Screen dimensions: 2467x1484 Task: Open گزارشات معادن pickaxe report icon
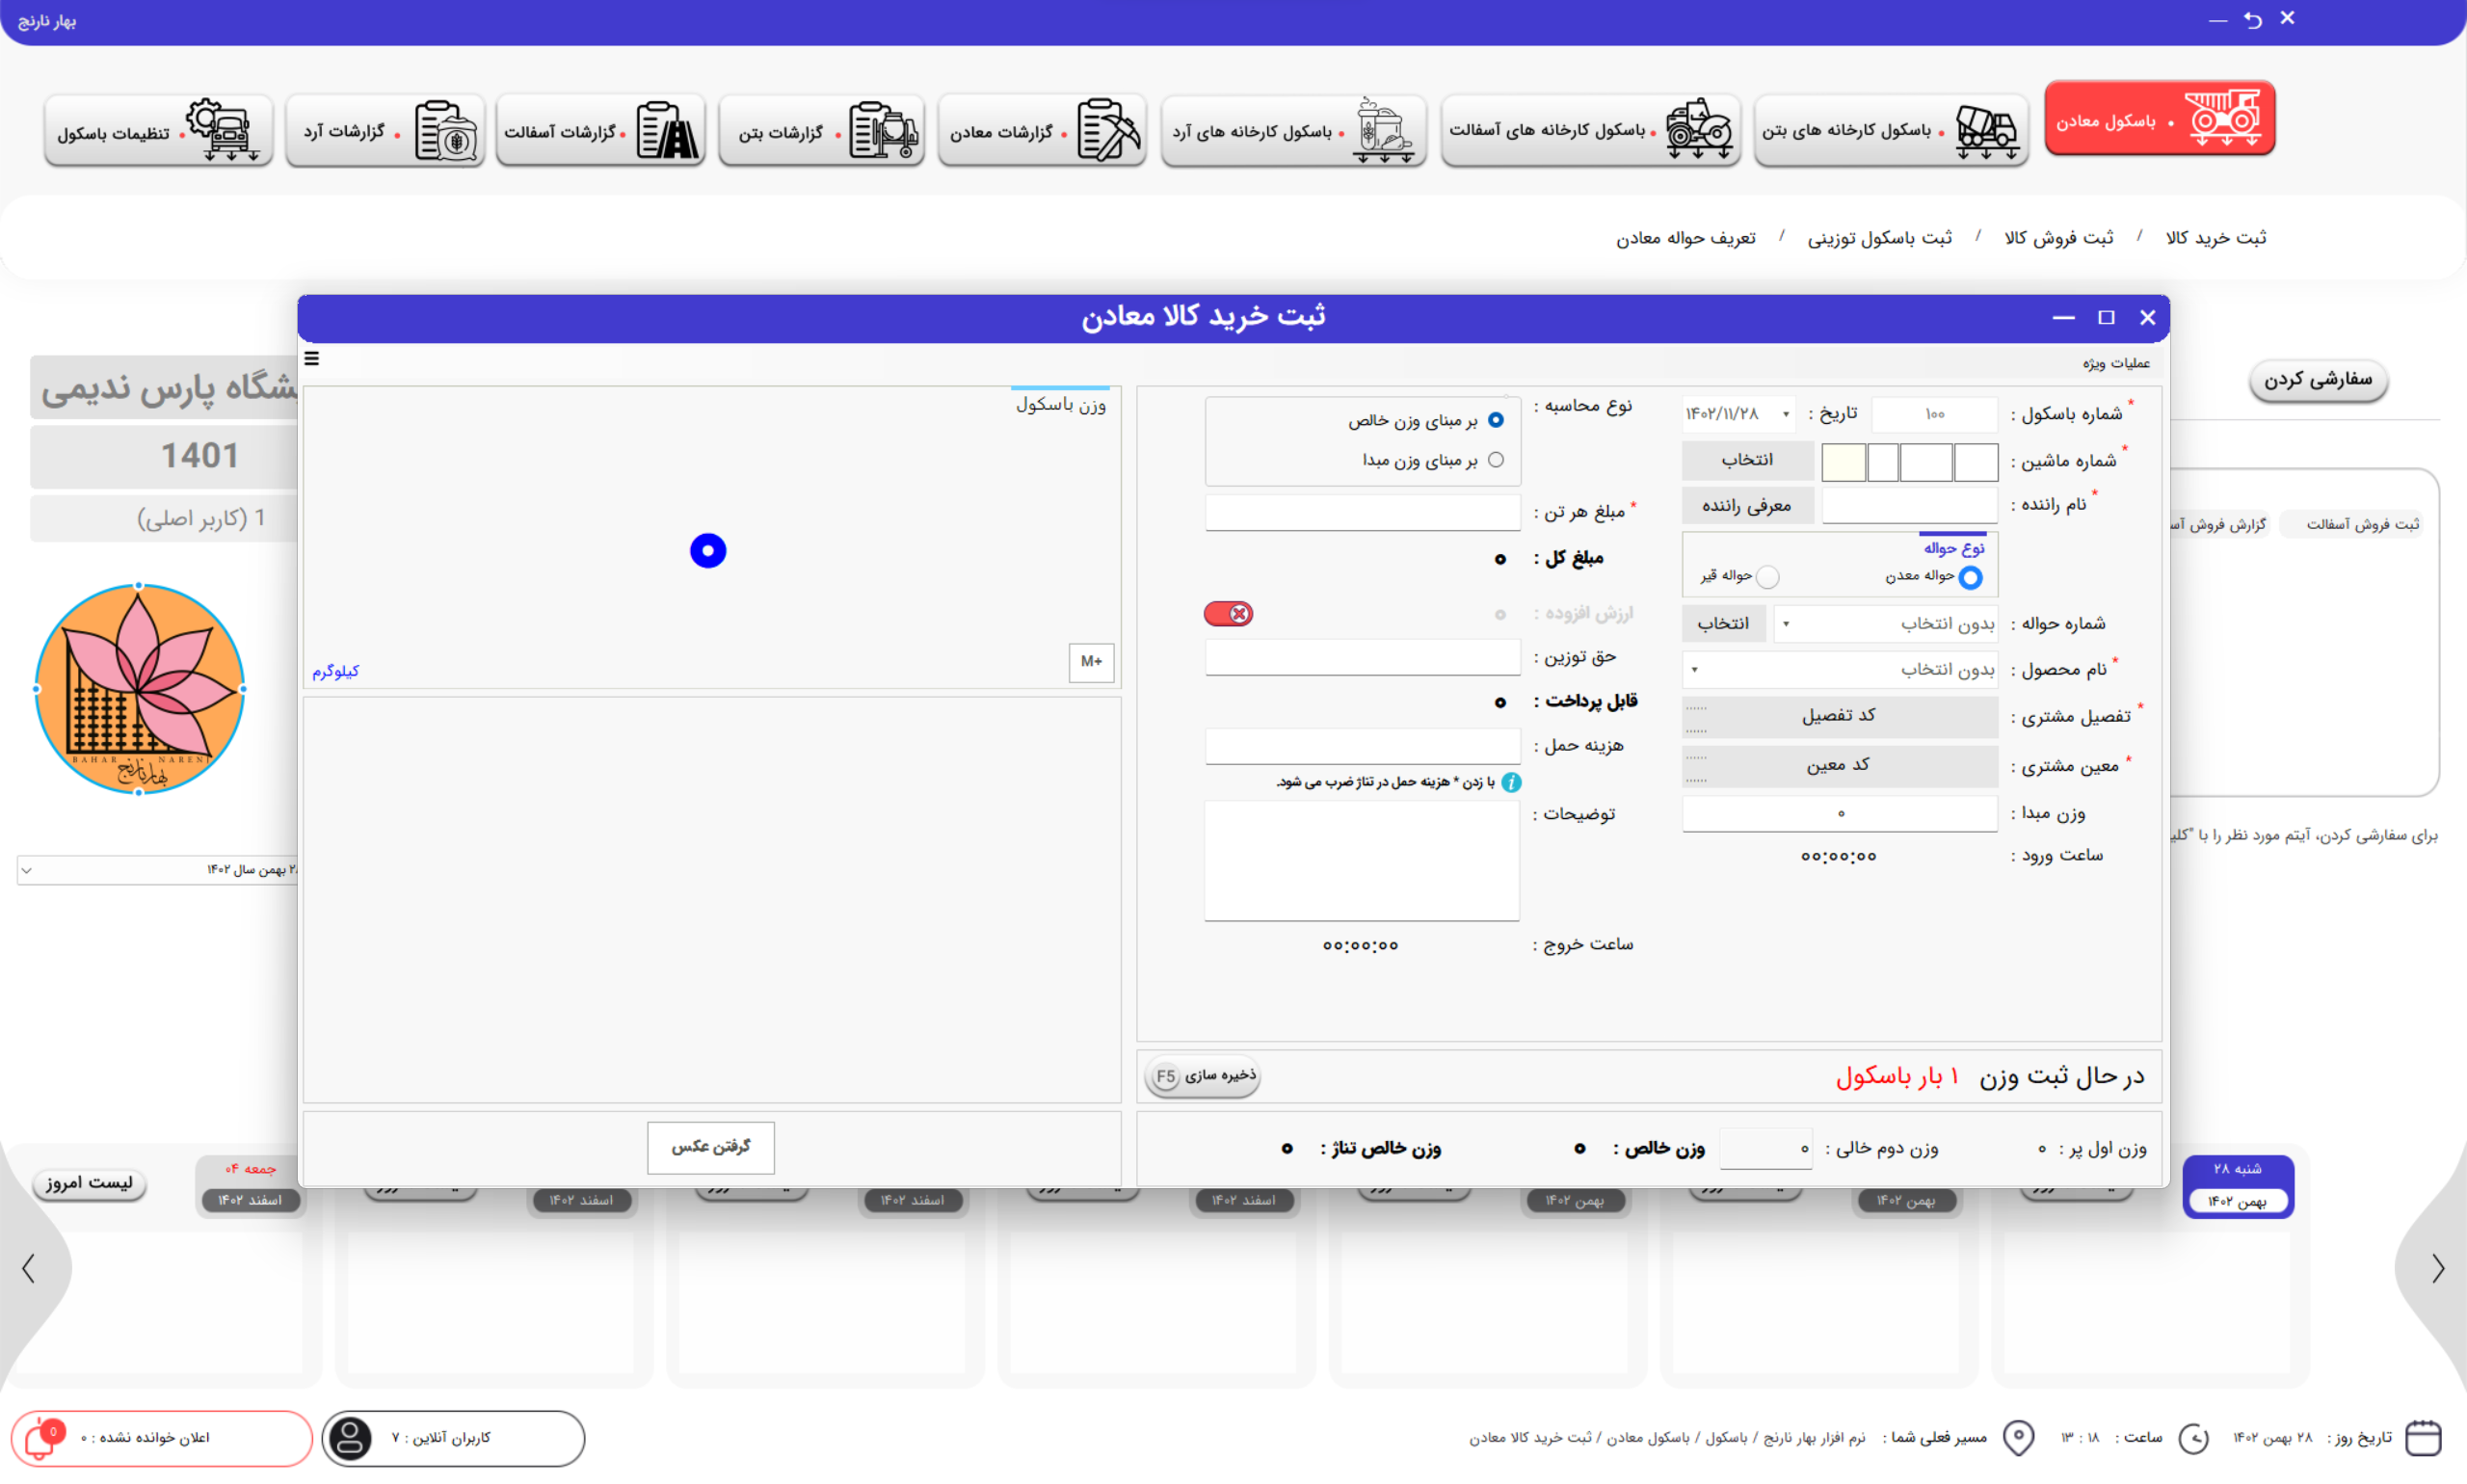(x=1108, y=130)
